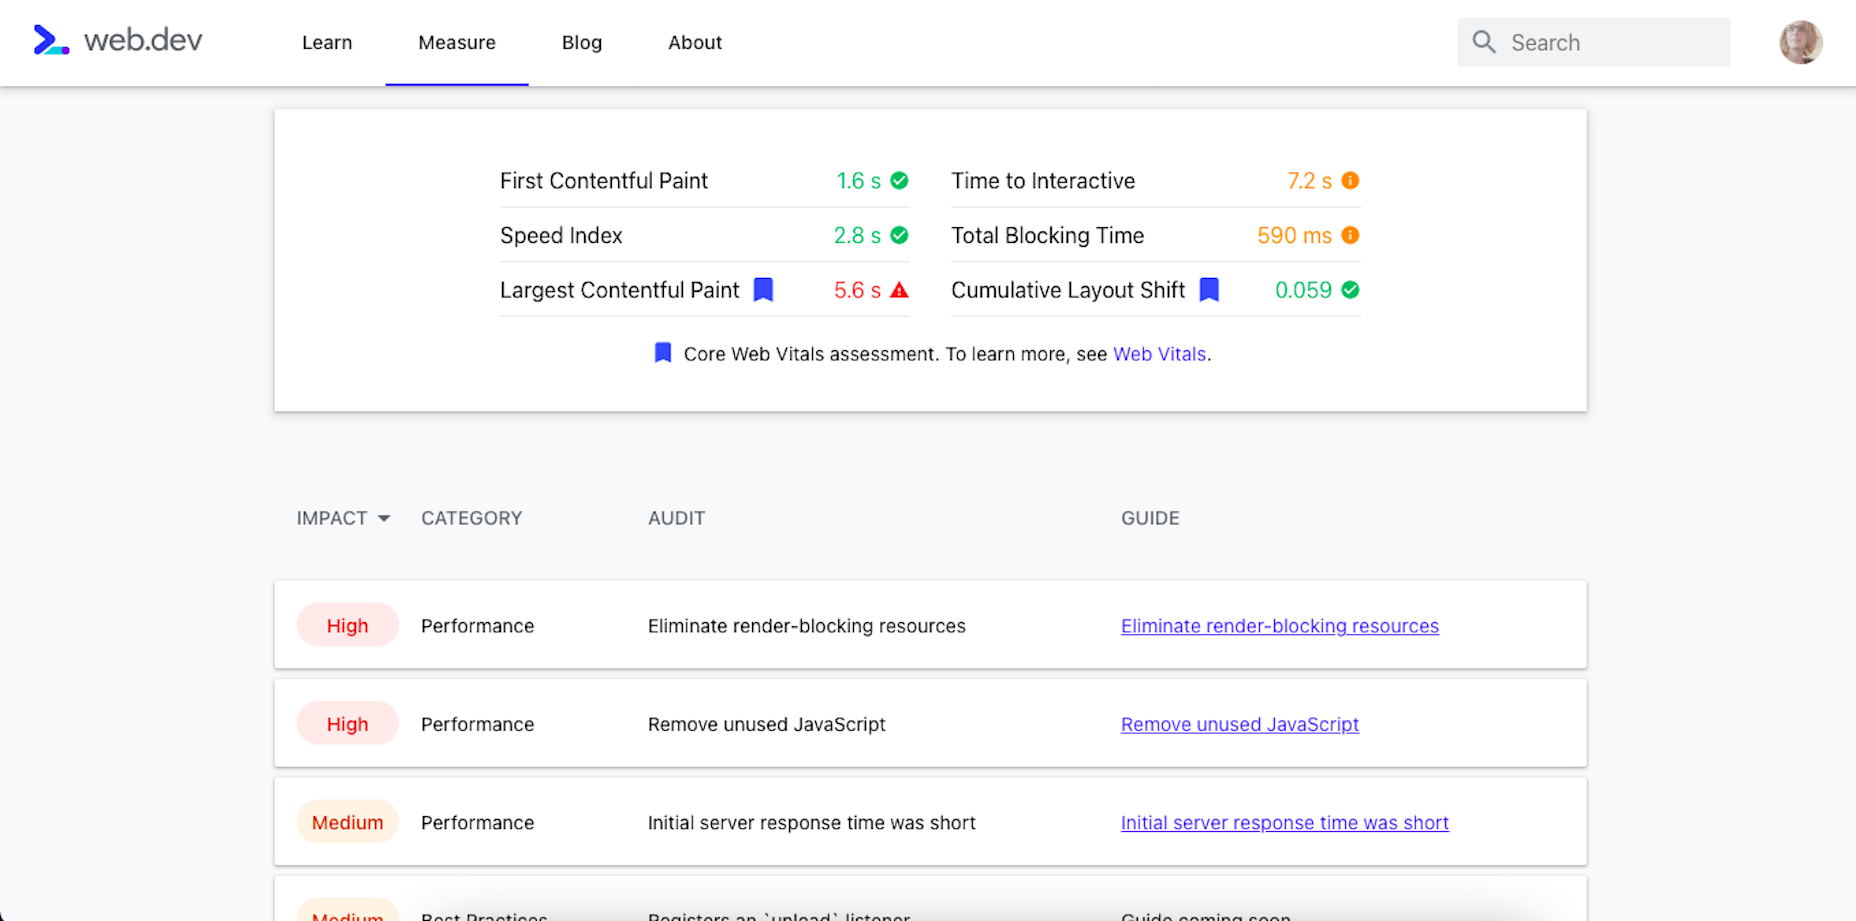The width and height of the screenshot is (1856, 921).
Task: Click the 5.6 s value
Action: coord(858,290)
